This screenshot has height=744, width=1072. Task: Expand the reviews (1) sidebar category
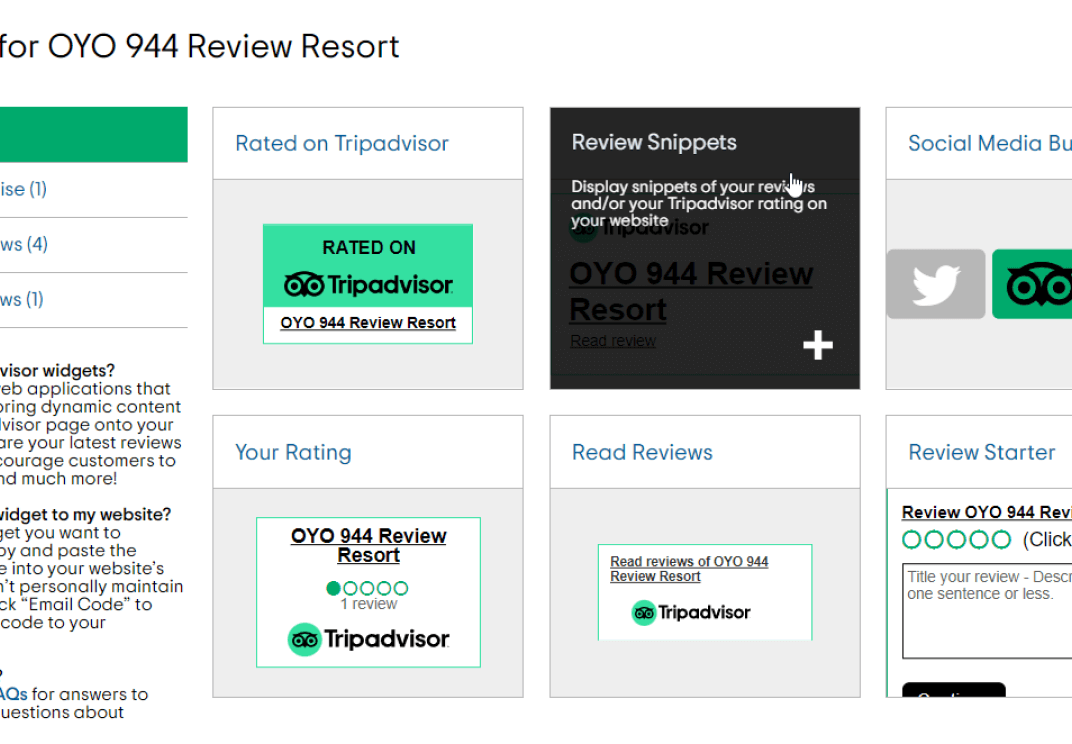pyautogui.click(x=24, y=299)
